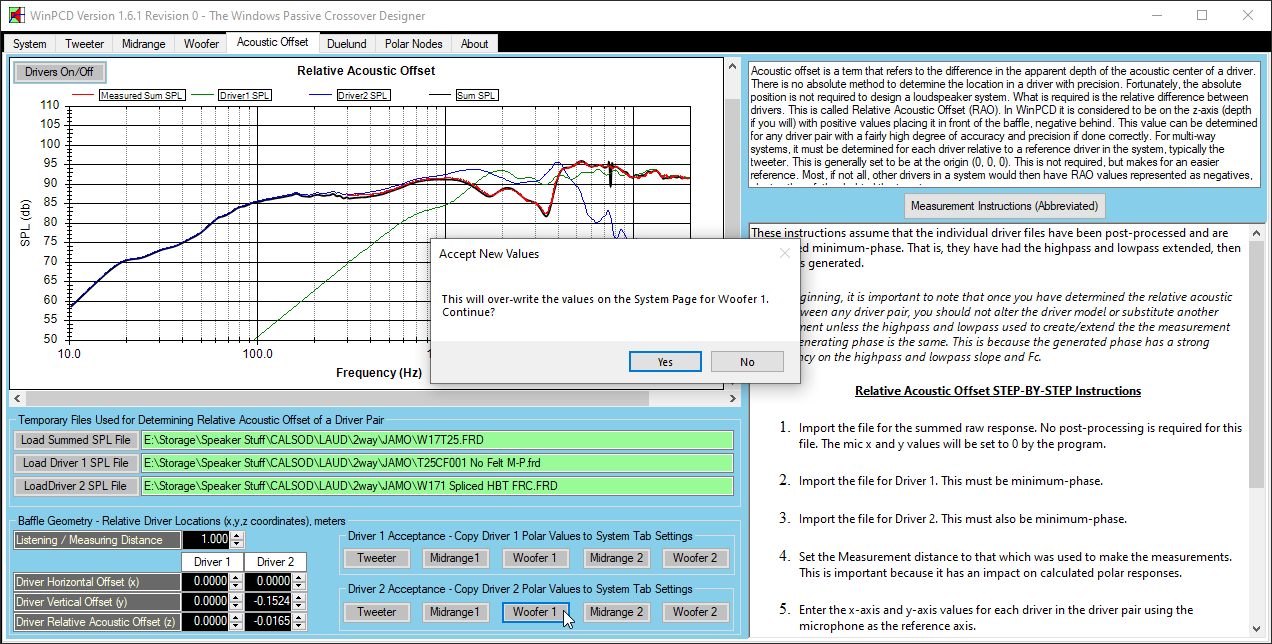Click No to cancel overwriting values
1272x644 pixels.
point(747,362)
